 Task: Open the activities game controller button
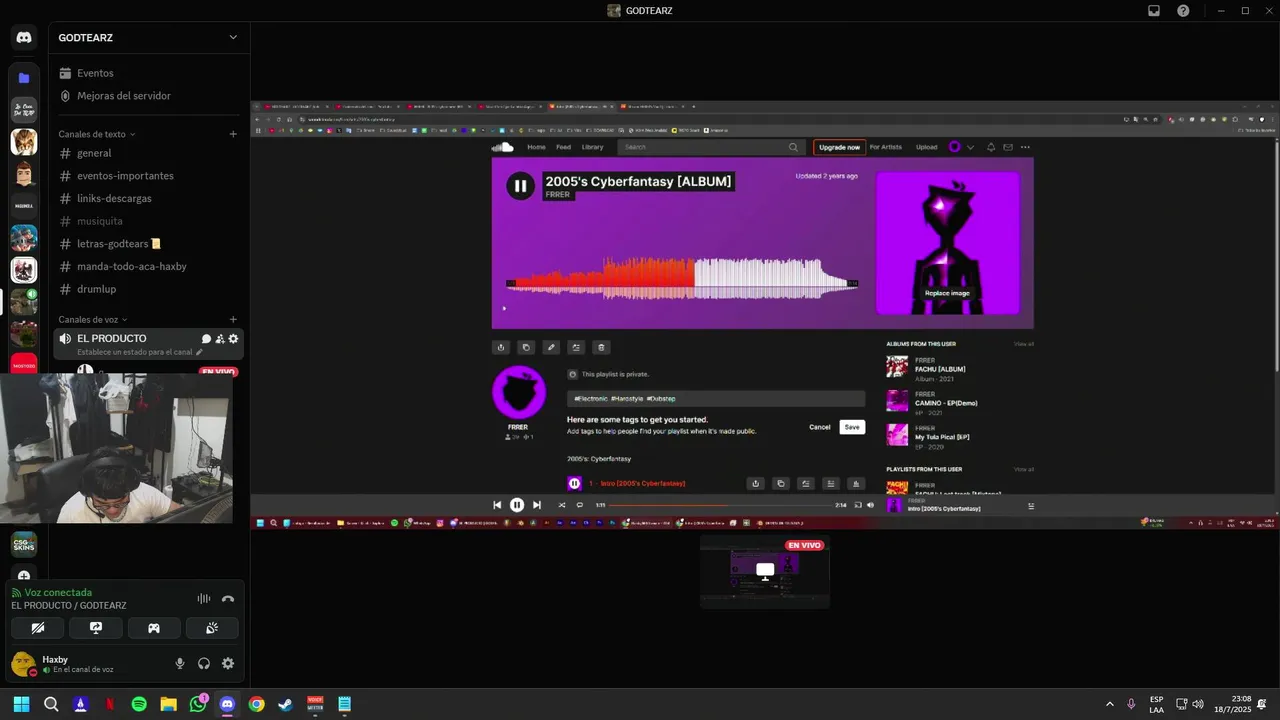[x=154, y=628]
